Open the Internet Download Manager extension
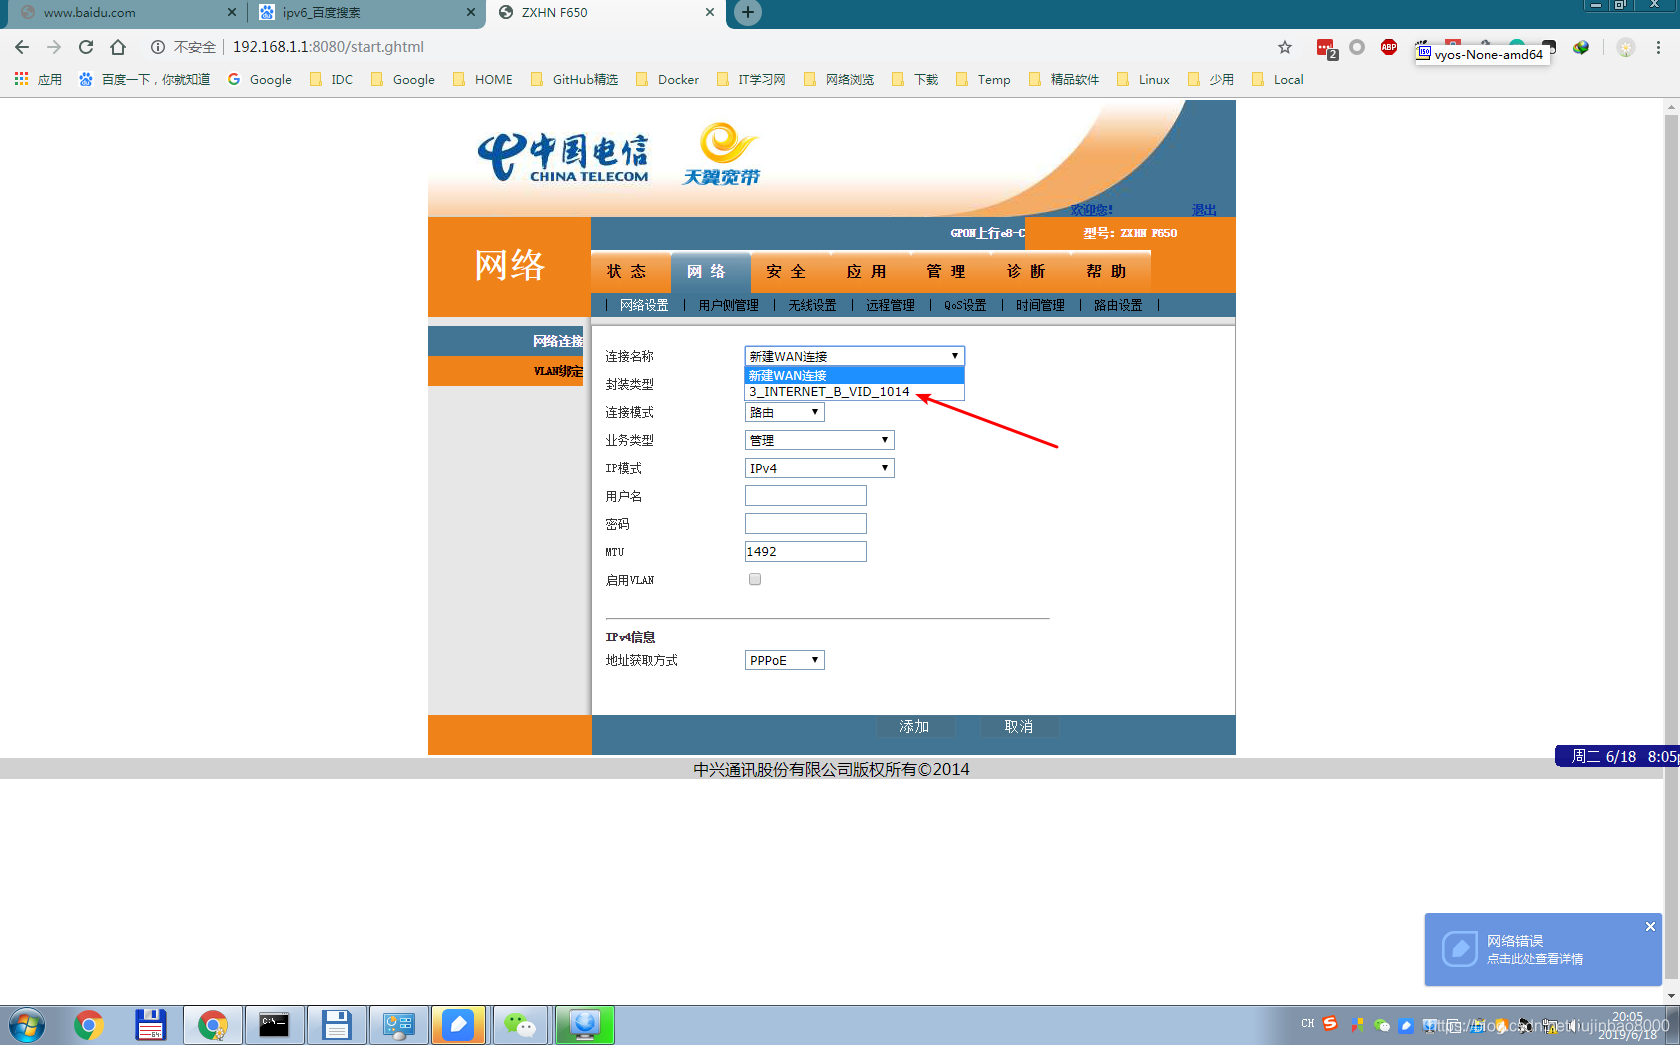This screenshot has width=1680, height=1045. pyautogui.click(x=1581, y=47)
